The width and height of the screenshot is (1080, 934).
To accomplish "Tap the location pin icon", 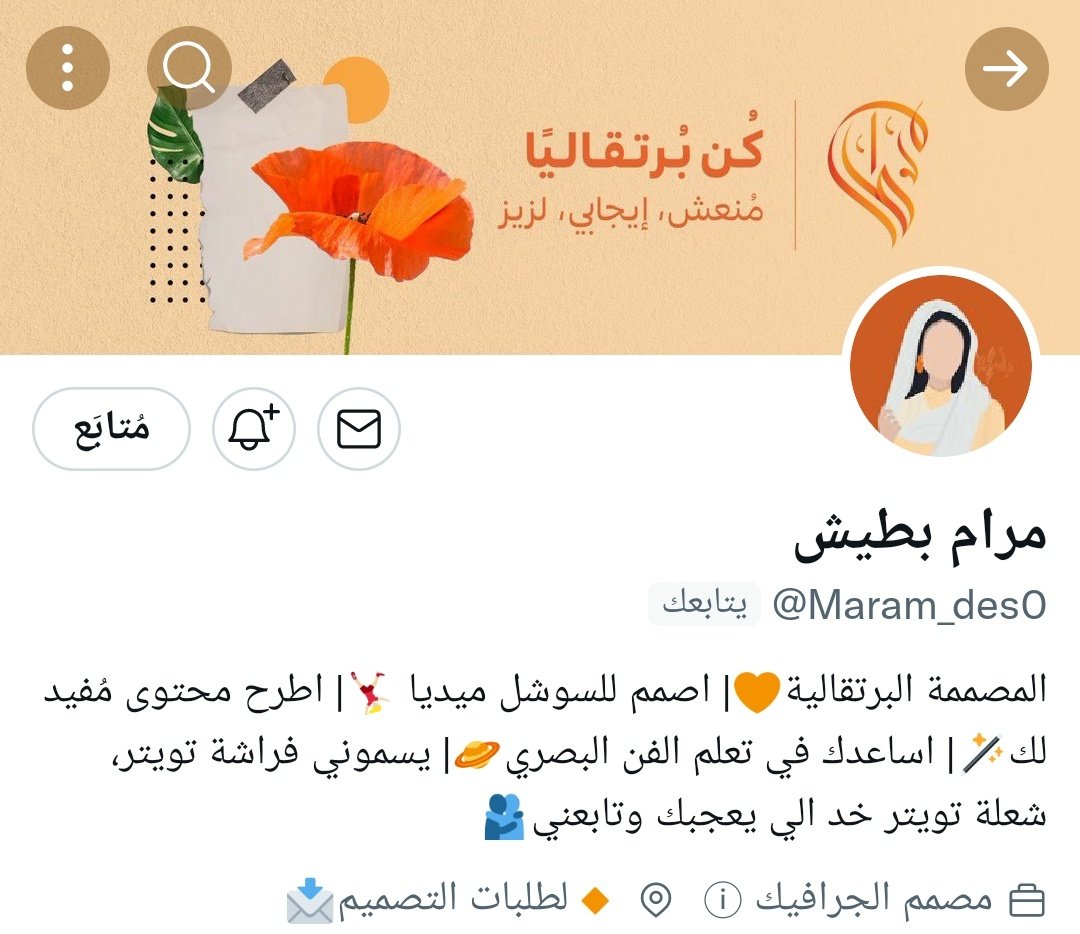I will [656, 900].
